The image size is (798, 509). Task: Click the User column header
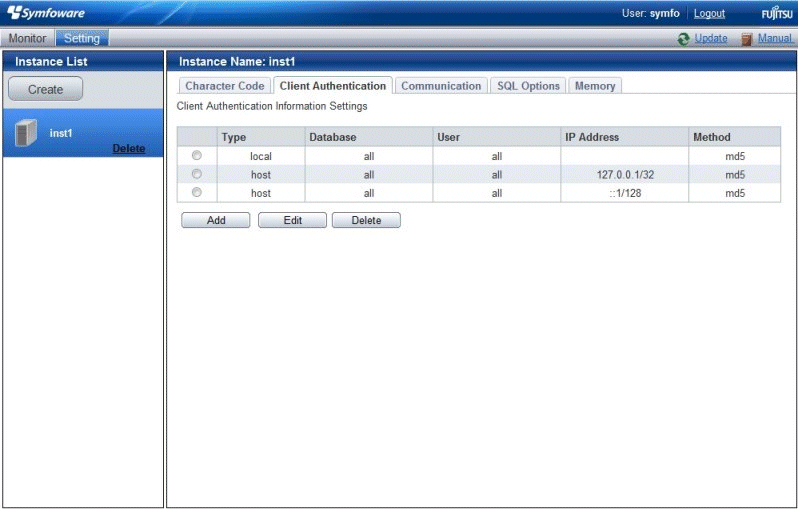point(497,137)
